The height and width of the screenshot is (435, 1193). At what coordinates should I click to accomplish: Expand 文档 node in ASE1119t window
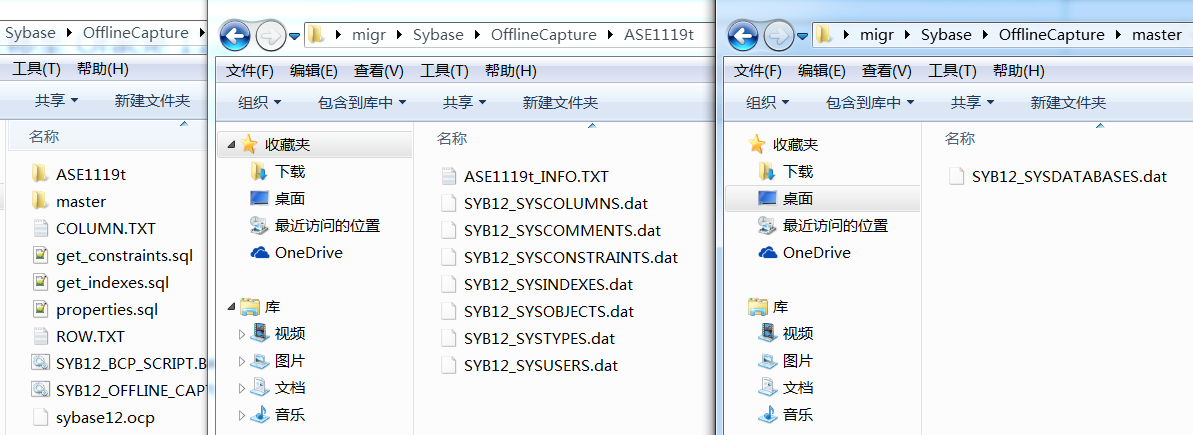(243, 388)
